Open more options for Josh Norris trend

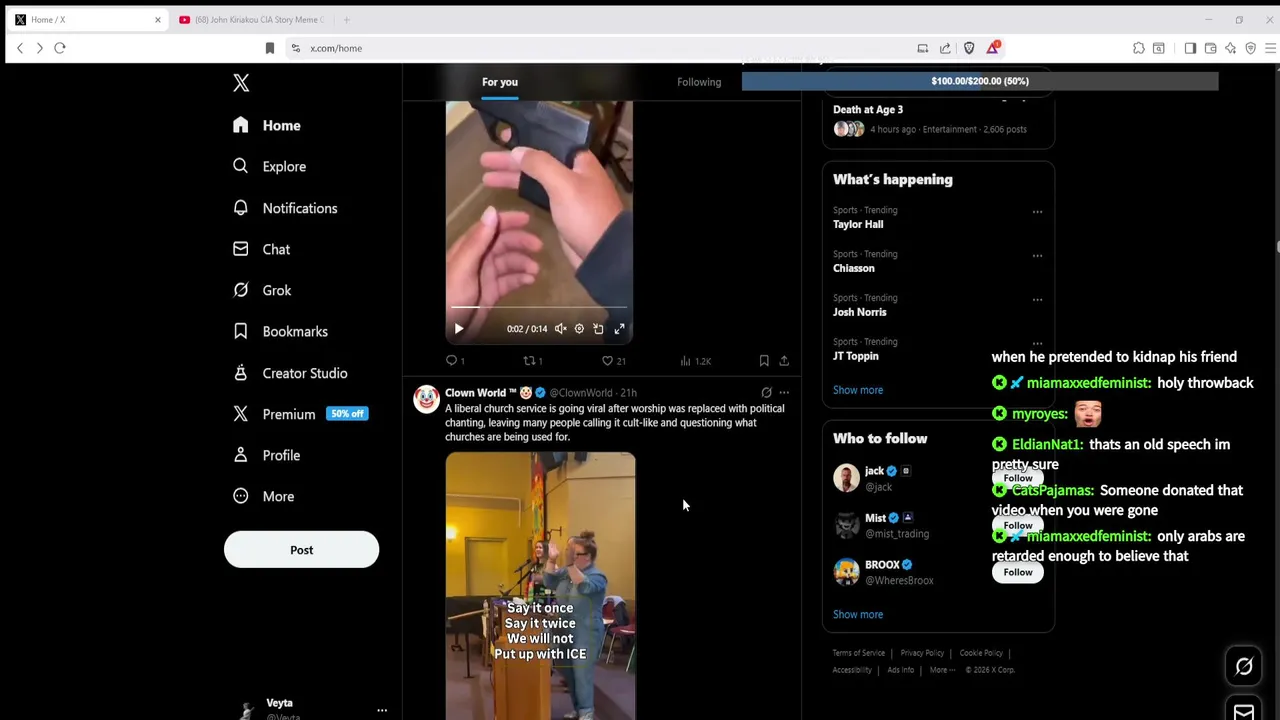click(1037, 300)
